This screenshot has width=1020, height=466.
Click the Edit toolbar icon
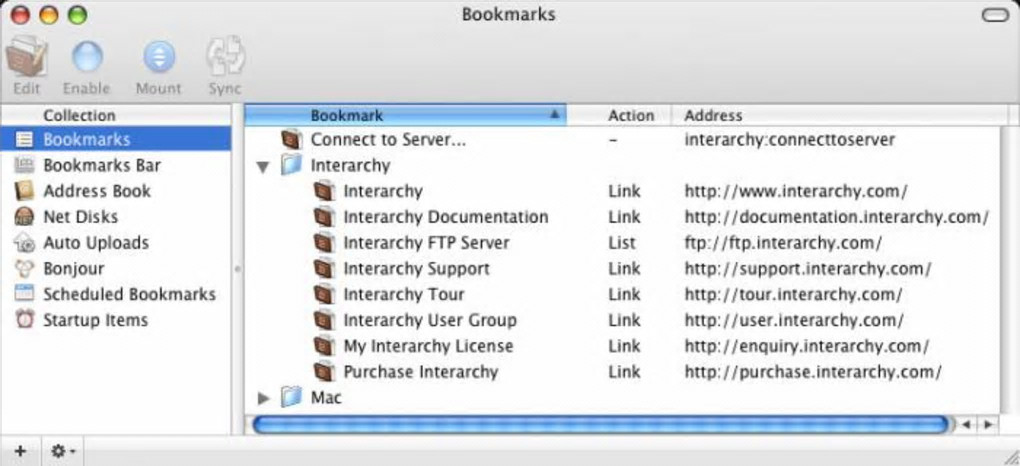click(27, 58)
